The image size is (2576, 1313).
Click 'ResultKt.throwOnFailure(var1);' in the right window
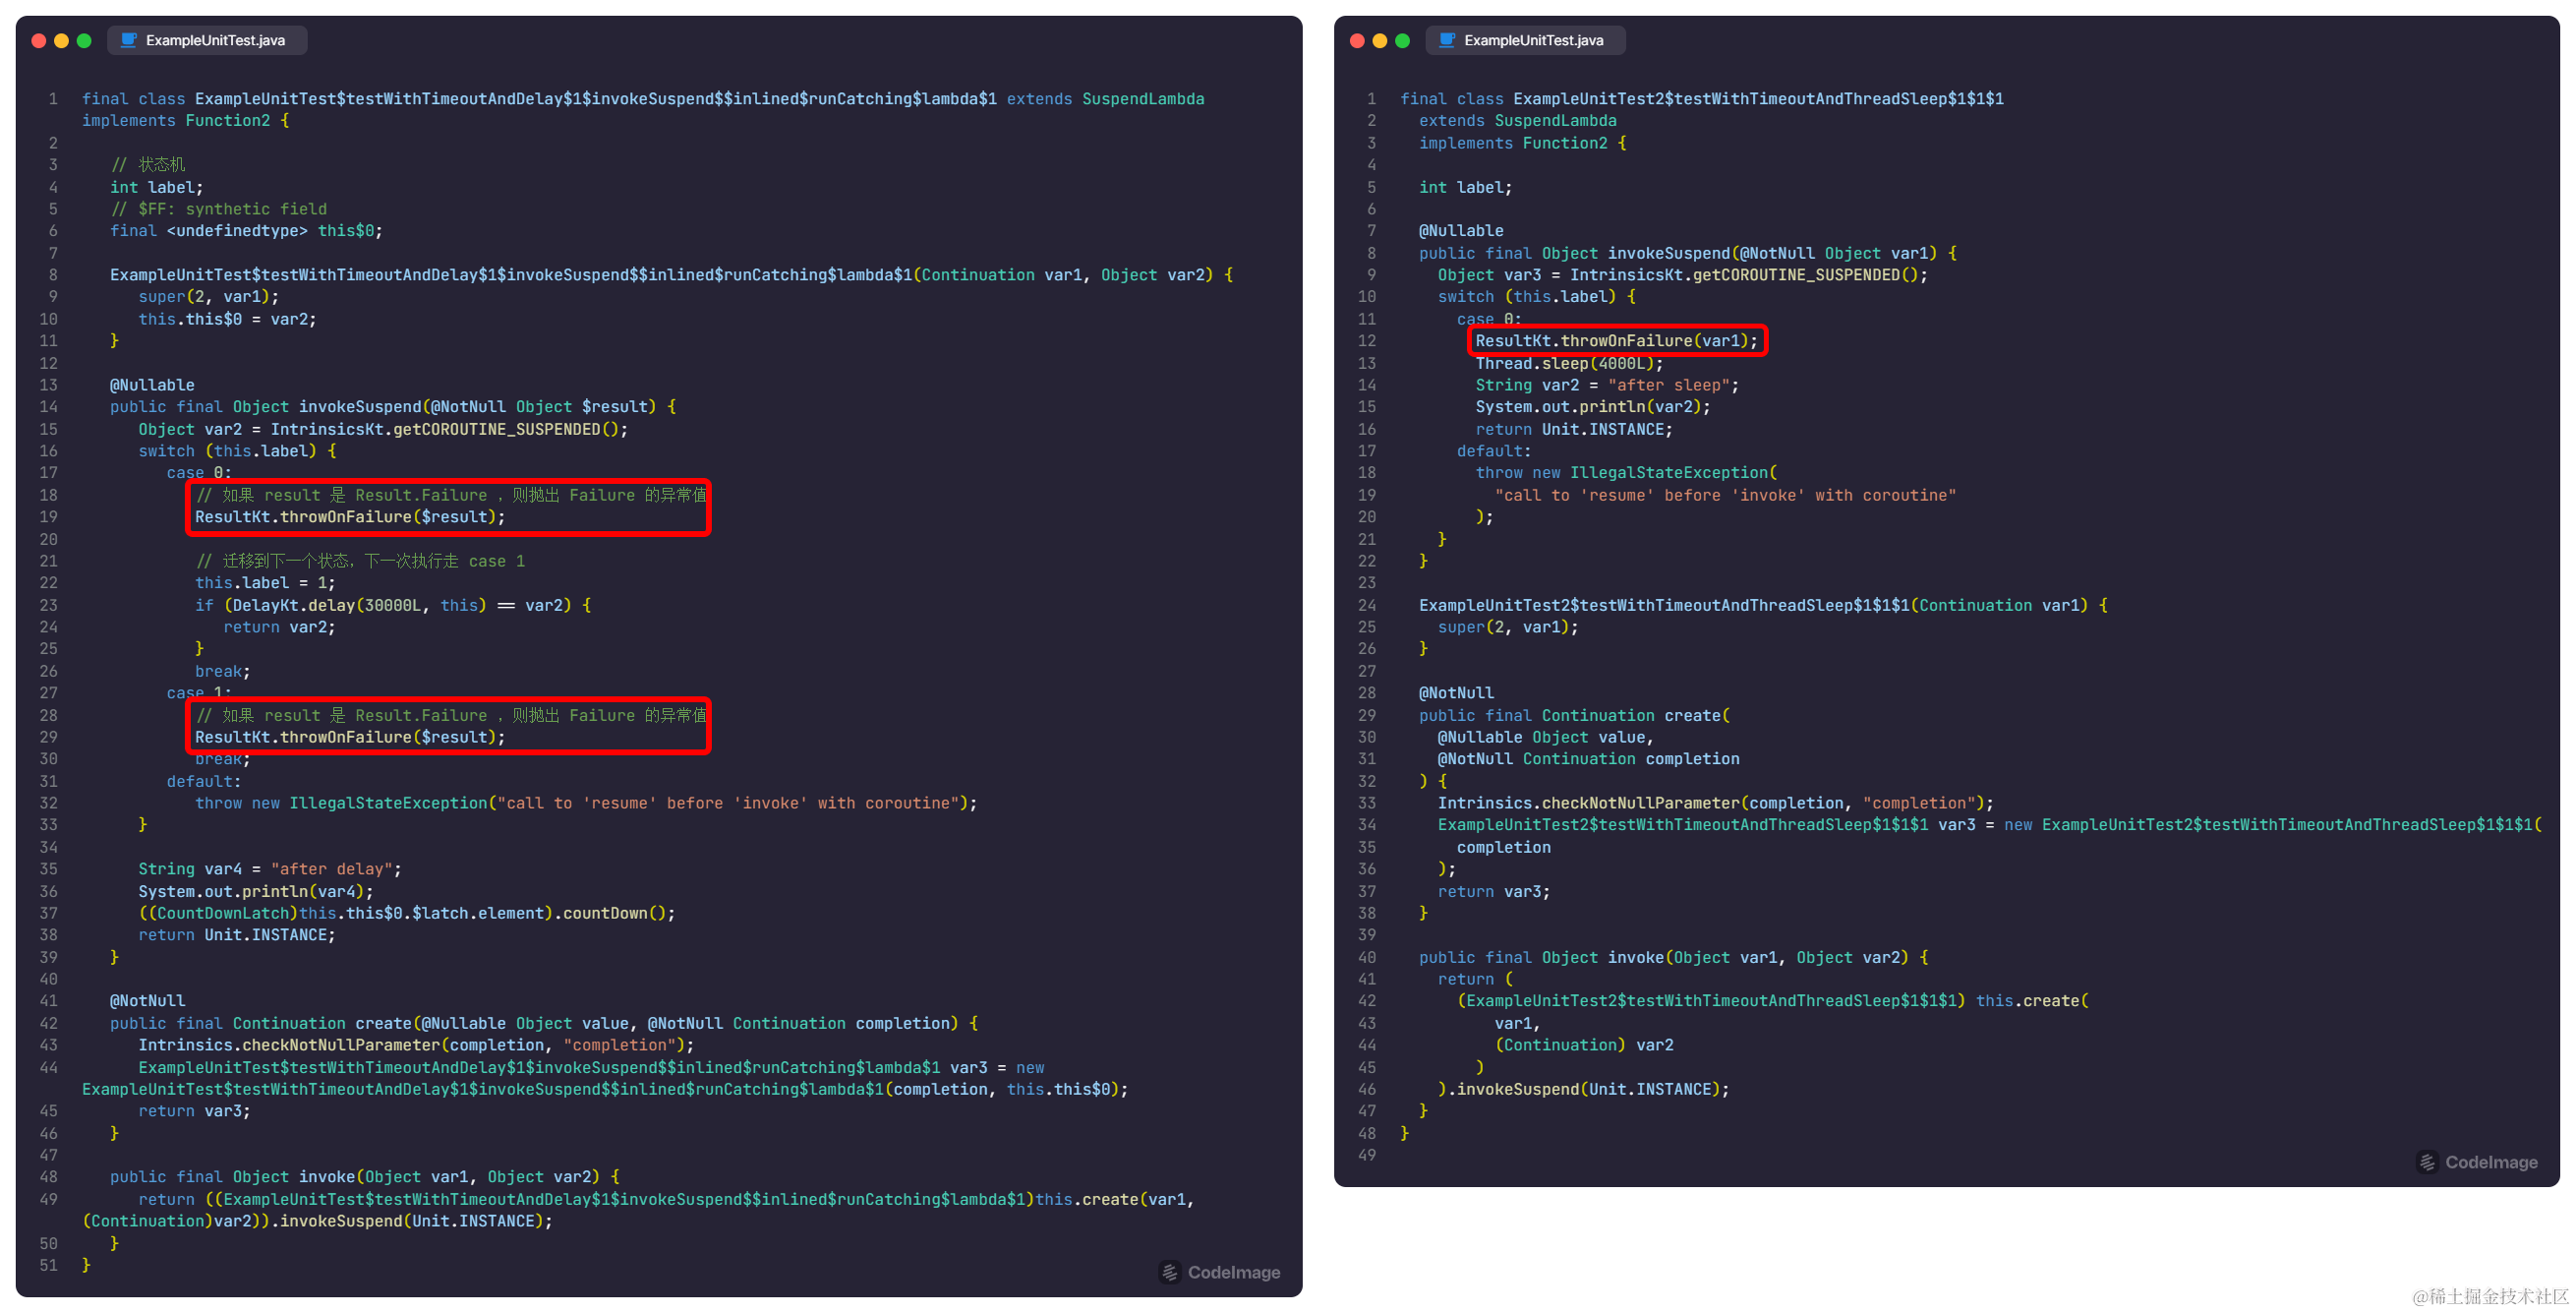1616,341
